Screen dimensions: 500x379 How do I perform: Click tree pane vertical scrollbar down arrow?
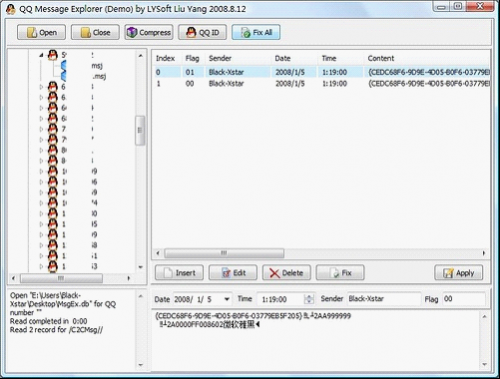pos(141,267)
